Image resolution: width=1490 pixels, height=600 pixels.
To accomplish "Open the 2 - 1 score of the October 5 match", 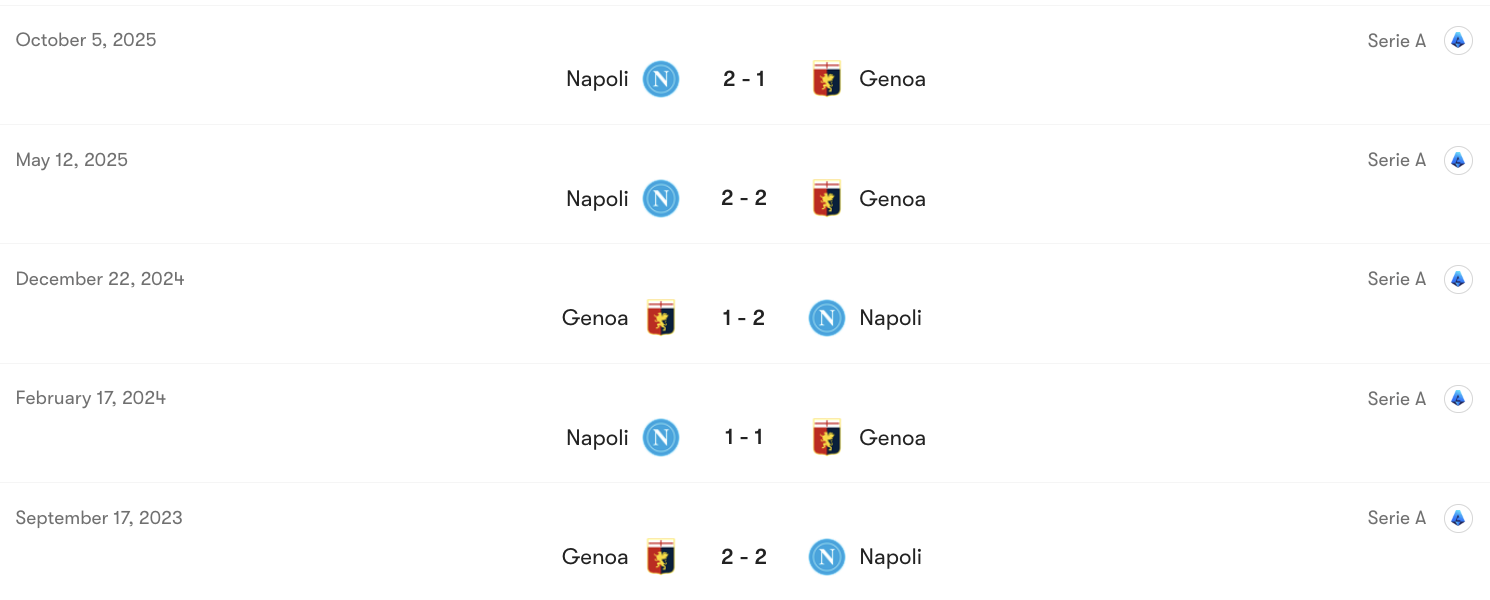I will click(744, 78).
